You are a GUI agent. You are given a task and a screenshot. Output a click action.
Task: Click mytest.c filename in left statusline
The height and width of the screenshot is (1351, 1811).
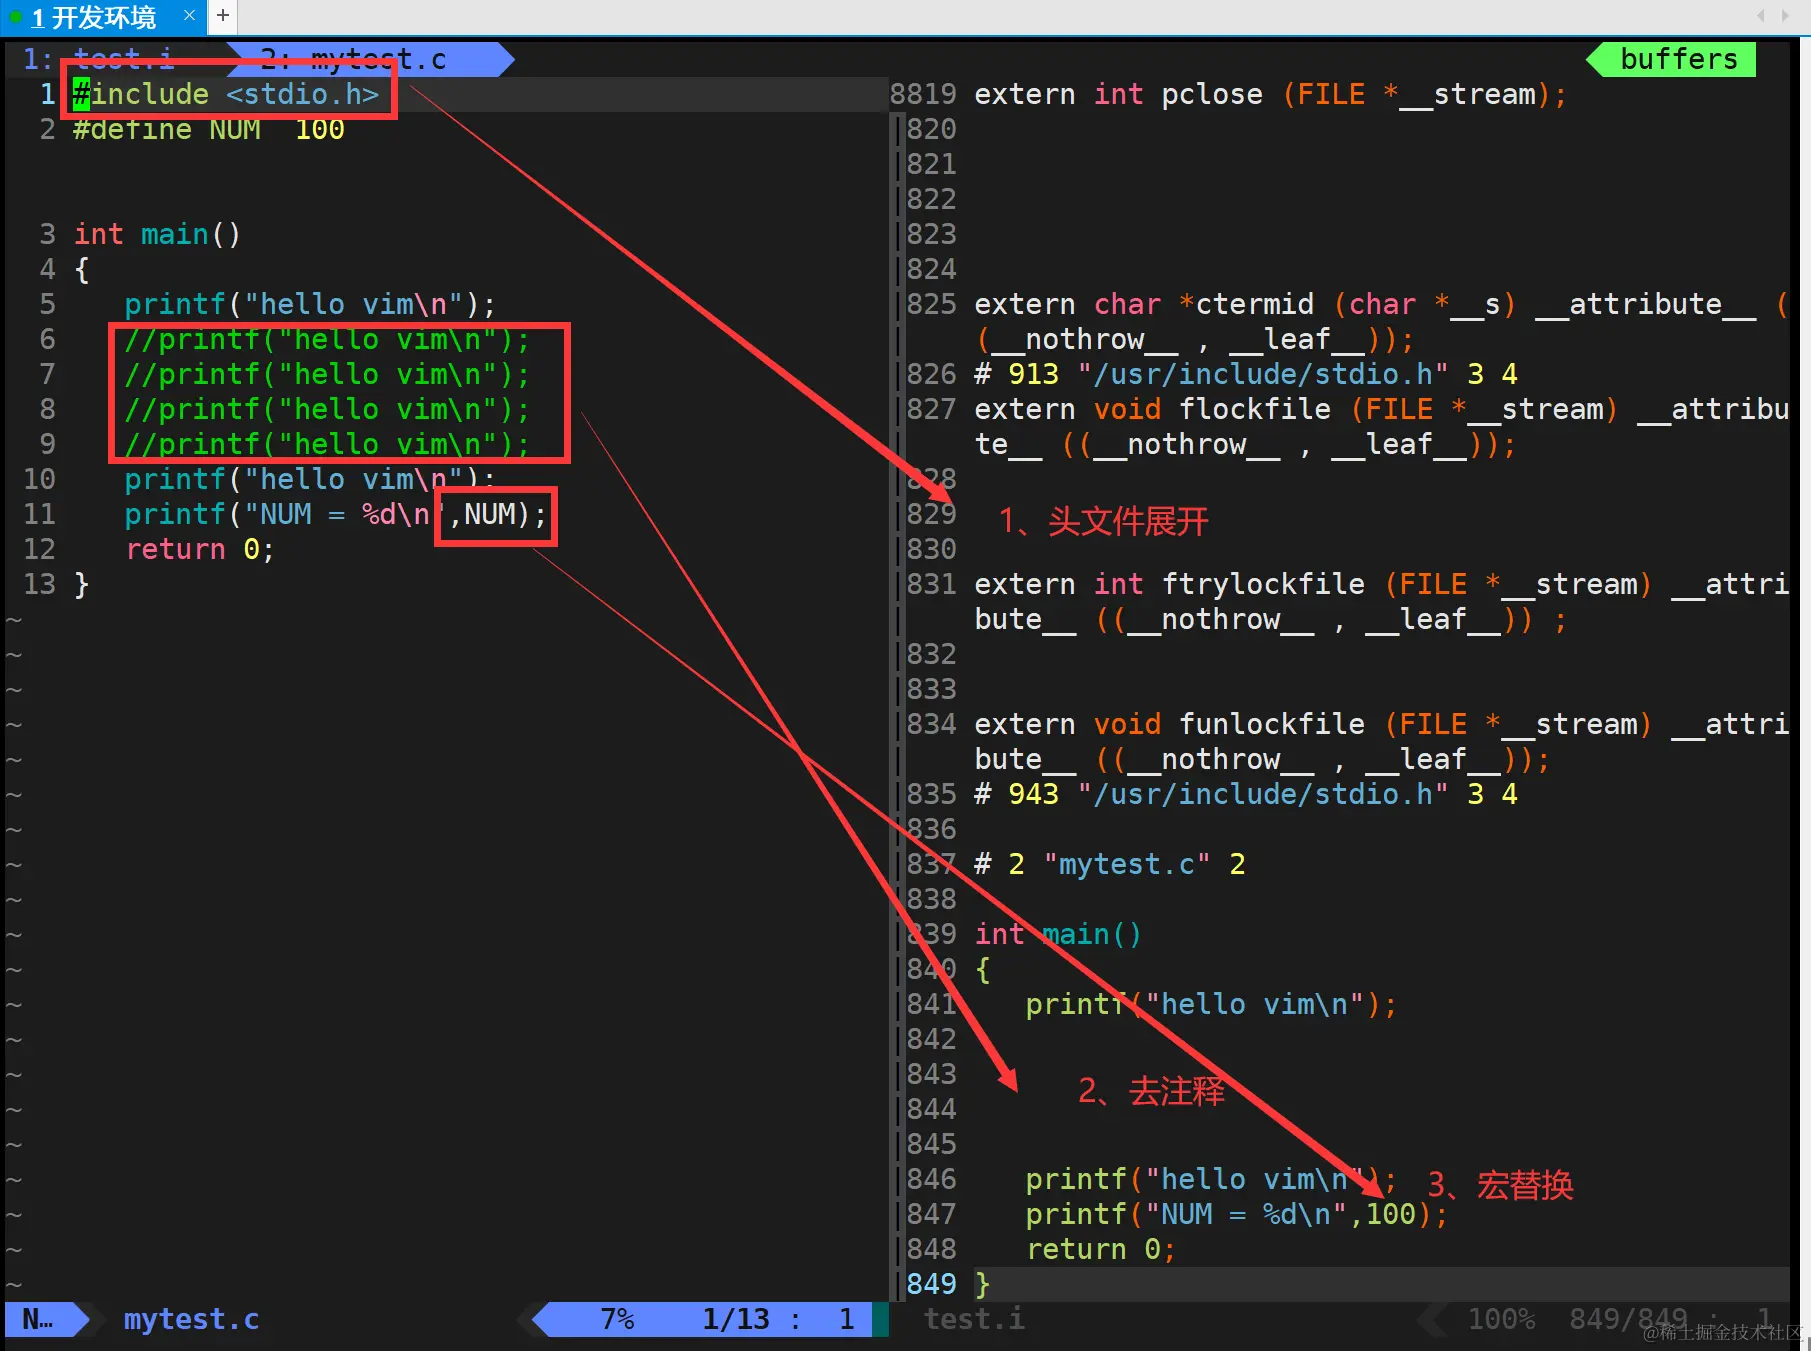191,1319
